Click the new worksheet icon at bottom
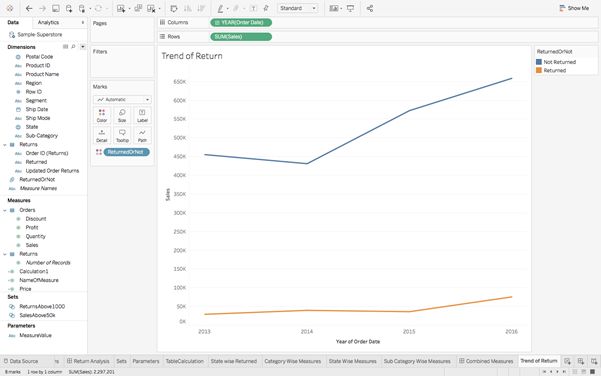This screenshot has width=601, height=376. [567, 361]
